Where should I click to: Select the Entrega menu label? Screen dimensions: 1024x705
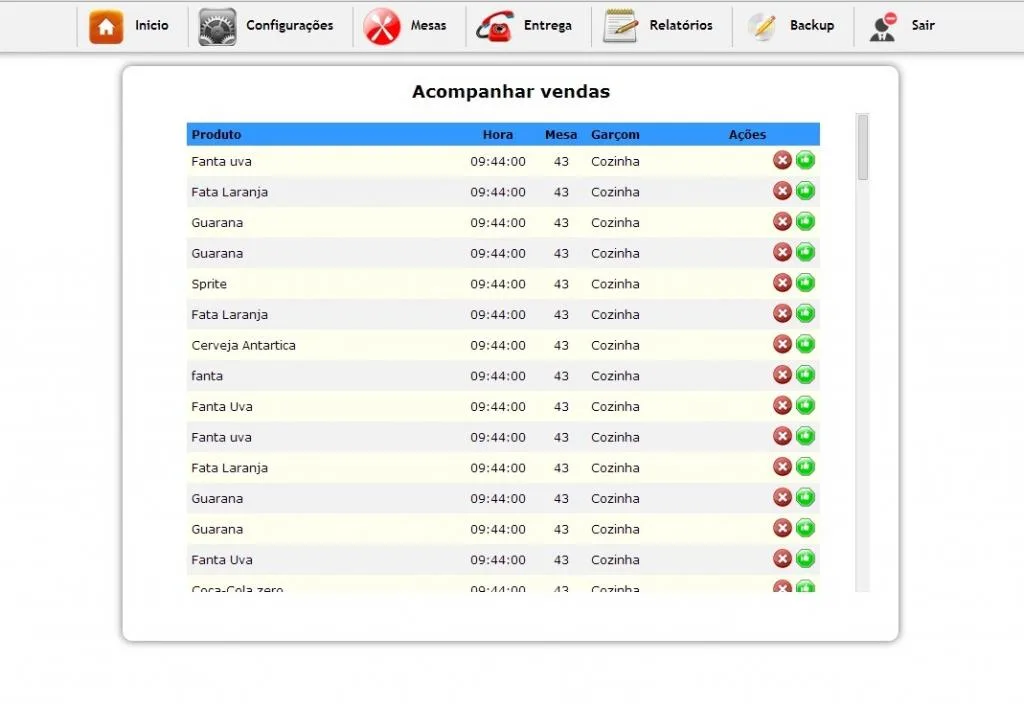pos(547,25)
